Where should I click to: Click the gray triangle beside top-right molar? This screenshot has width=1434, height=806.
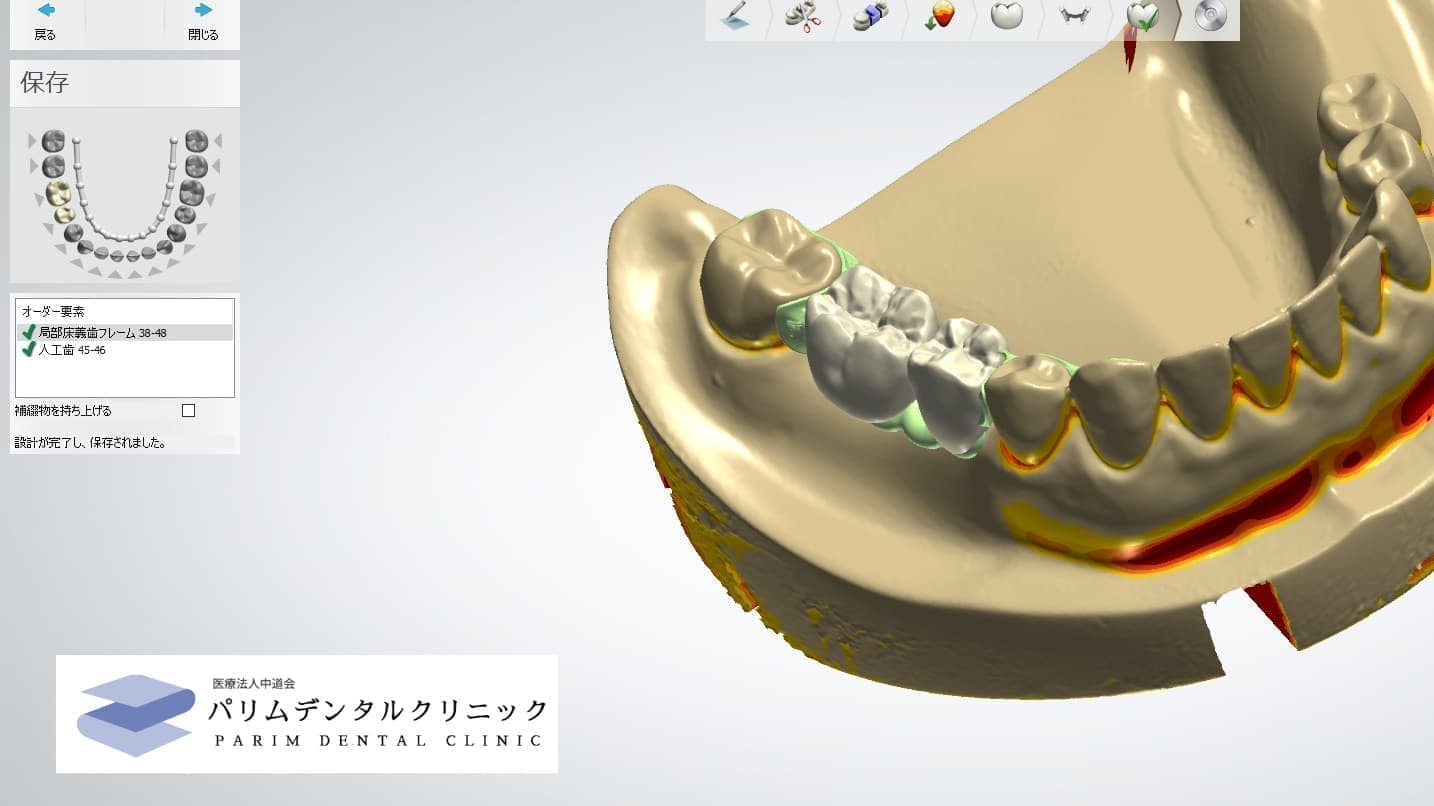217,141
